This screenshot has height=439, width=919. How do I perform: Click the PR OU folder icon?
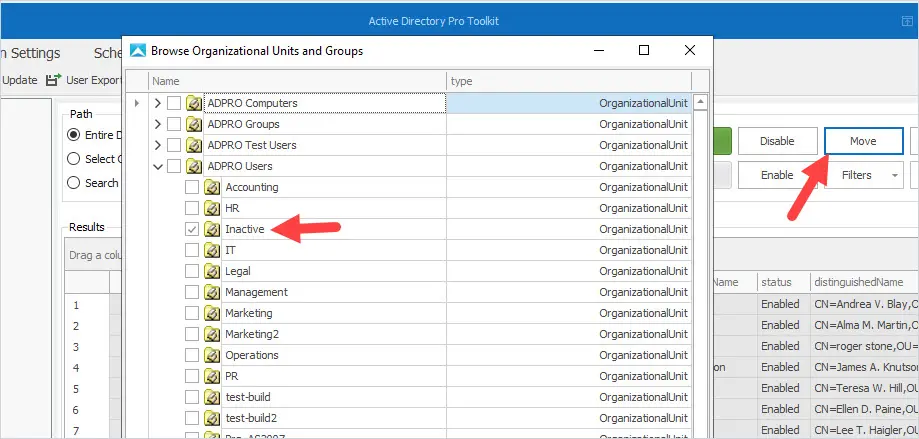(212, 376)
